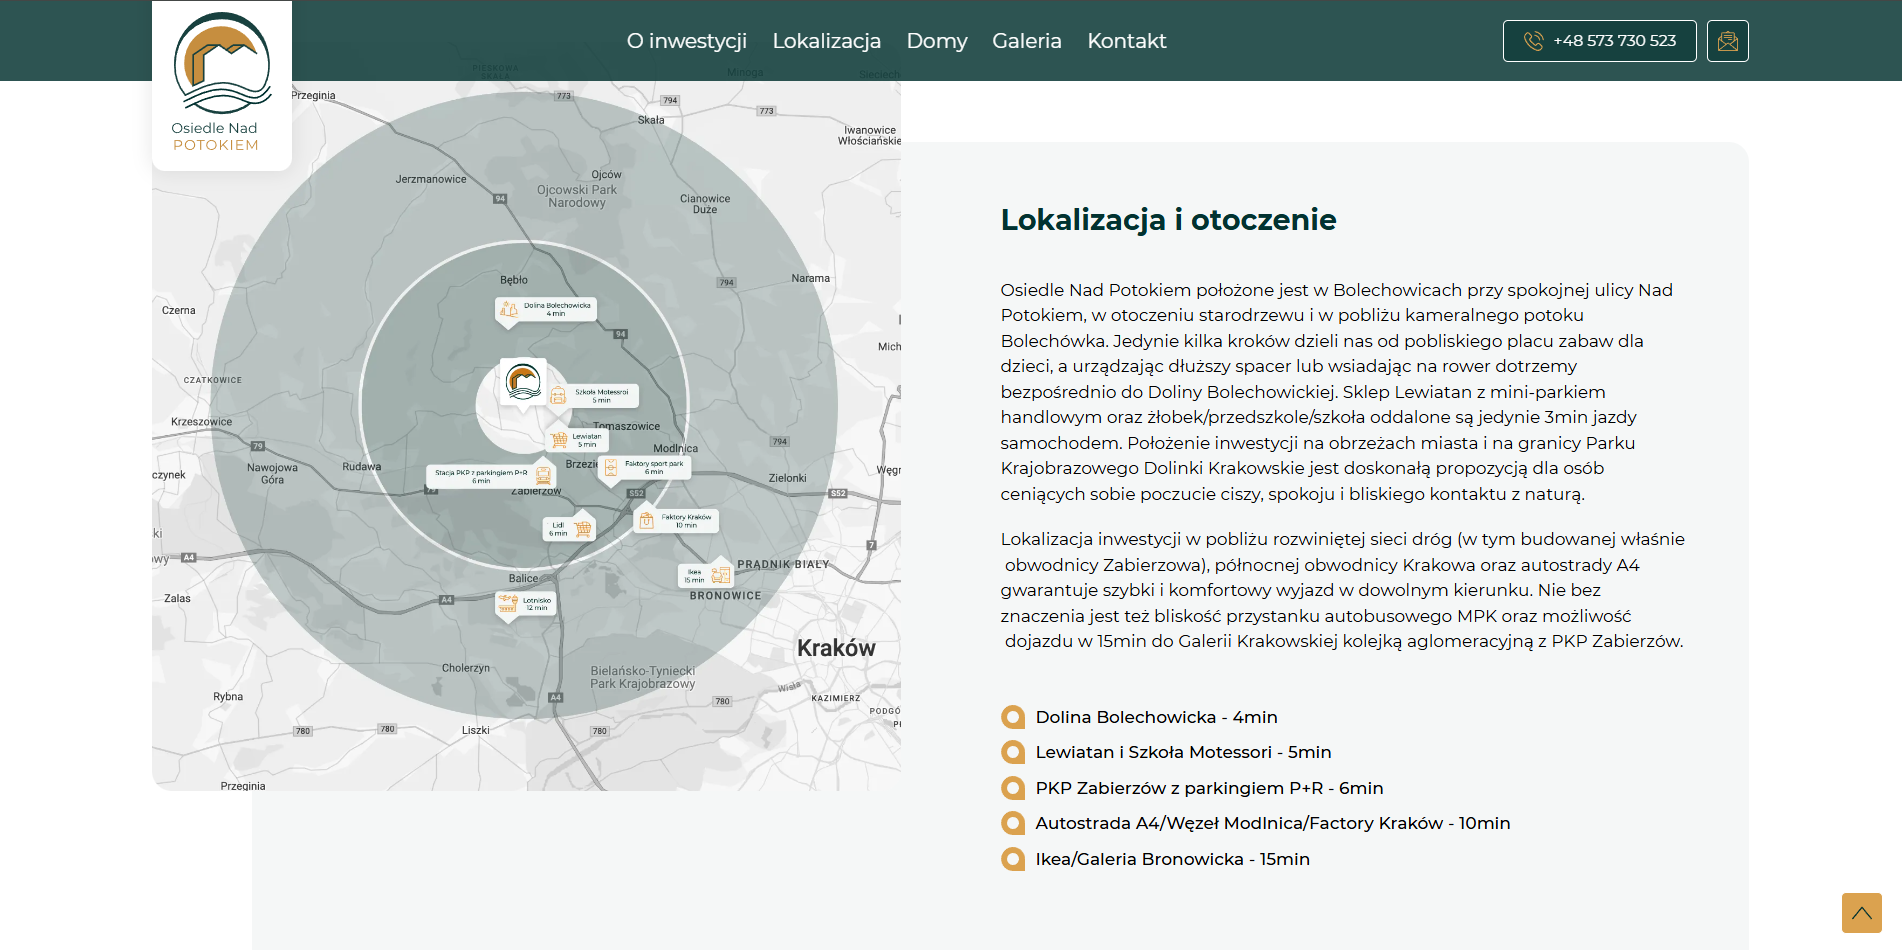Click bullet icon beside Ikea/Galeria Bronowicka

[1013, 859]
